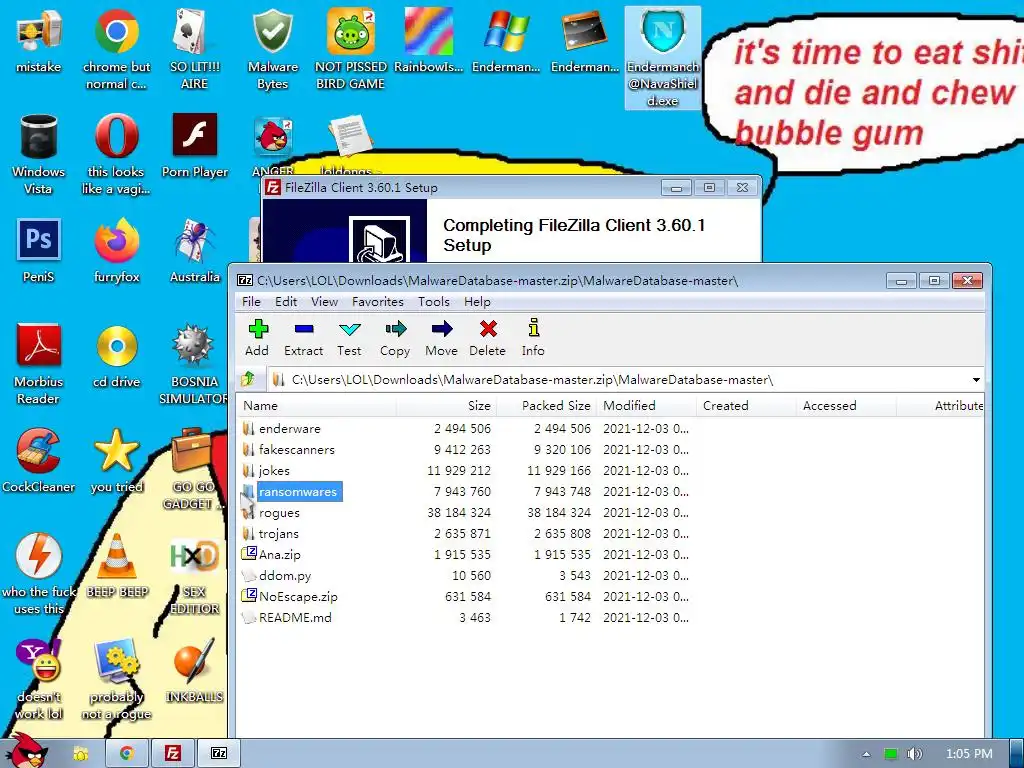1024x768 pixels.
Task: Open the File menu in 7-Zip
Action: (251, 302)
